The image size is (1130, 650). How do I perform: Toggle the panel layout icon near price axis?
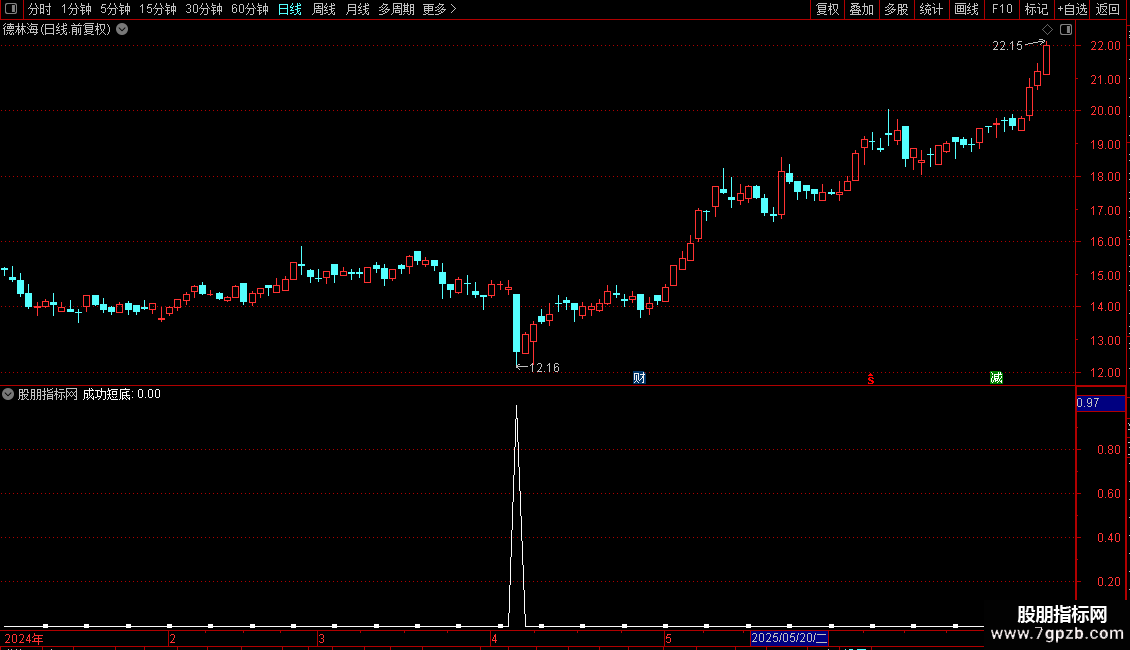tap(1066, 30)
